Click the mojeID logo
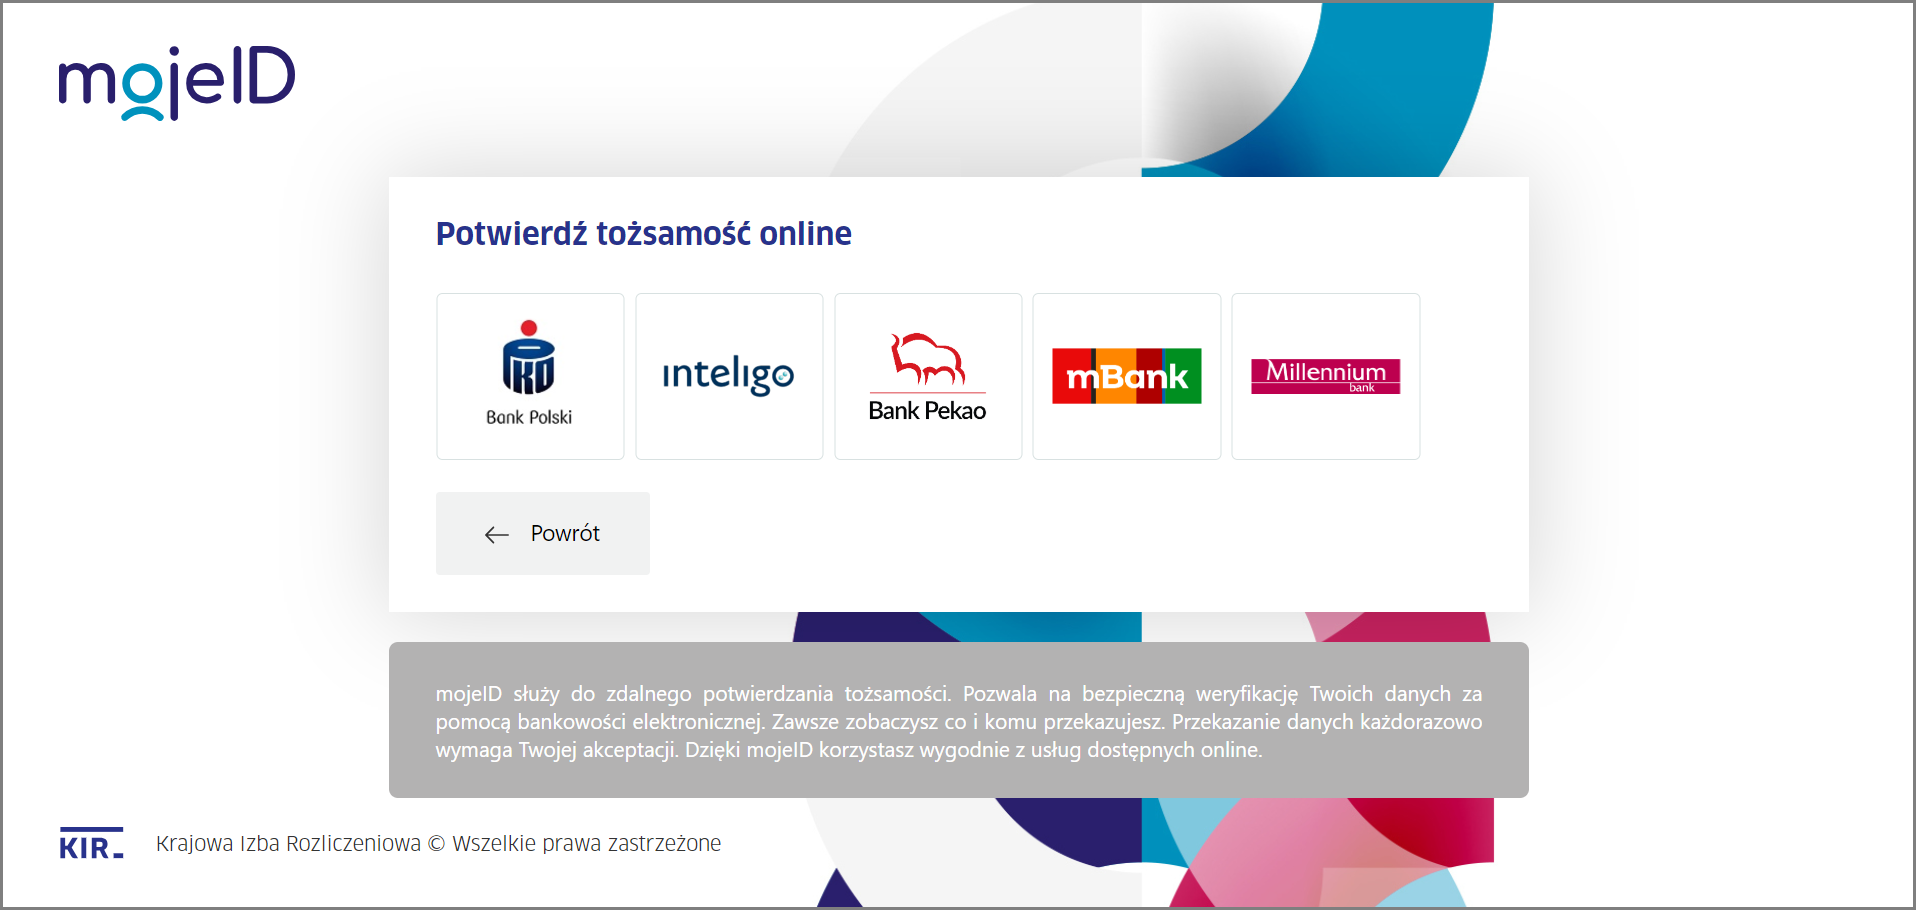 (176, 82)
